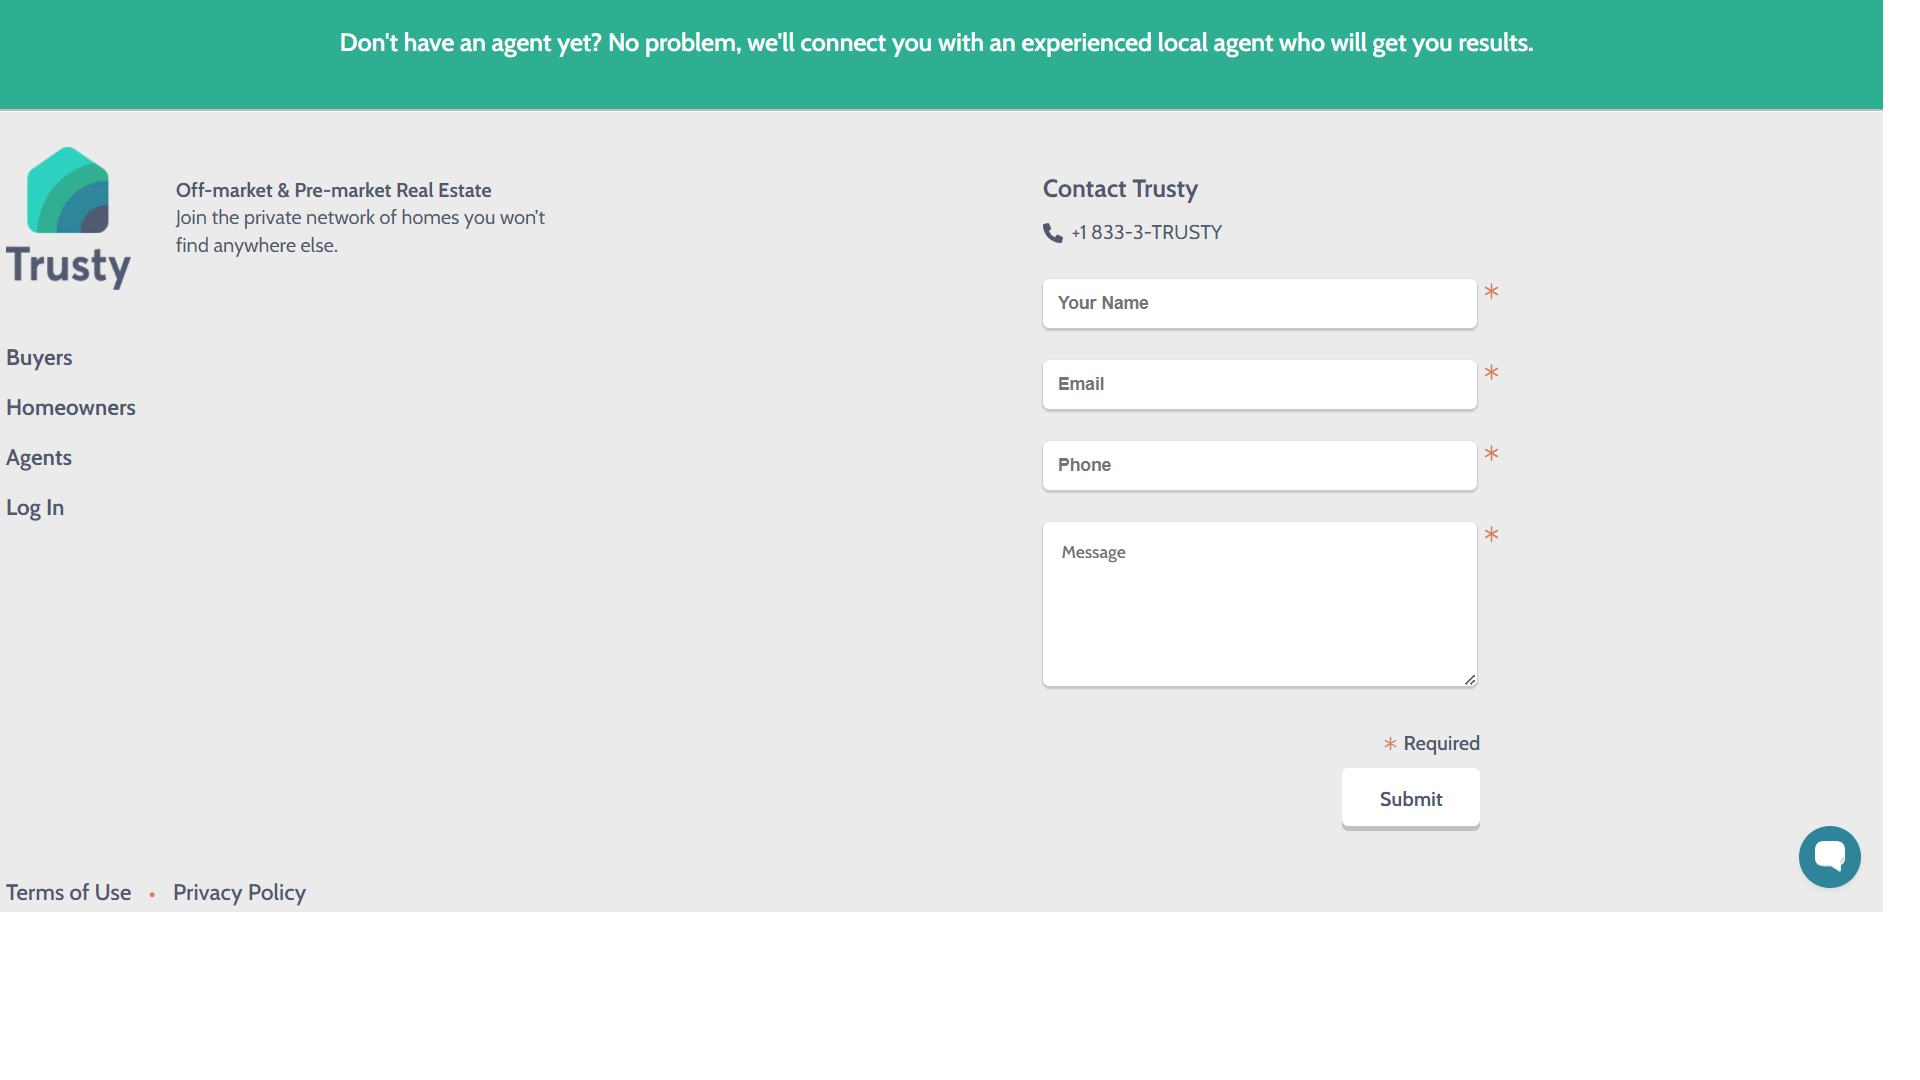Click the Log In menu item

click(34, 506)
